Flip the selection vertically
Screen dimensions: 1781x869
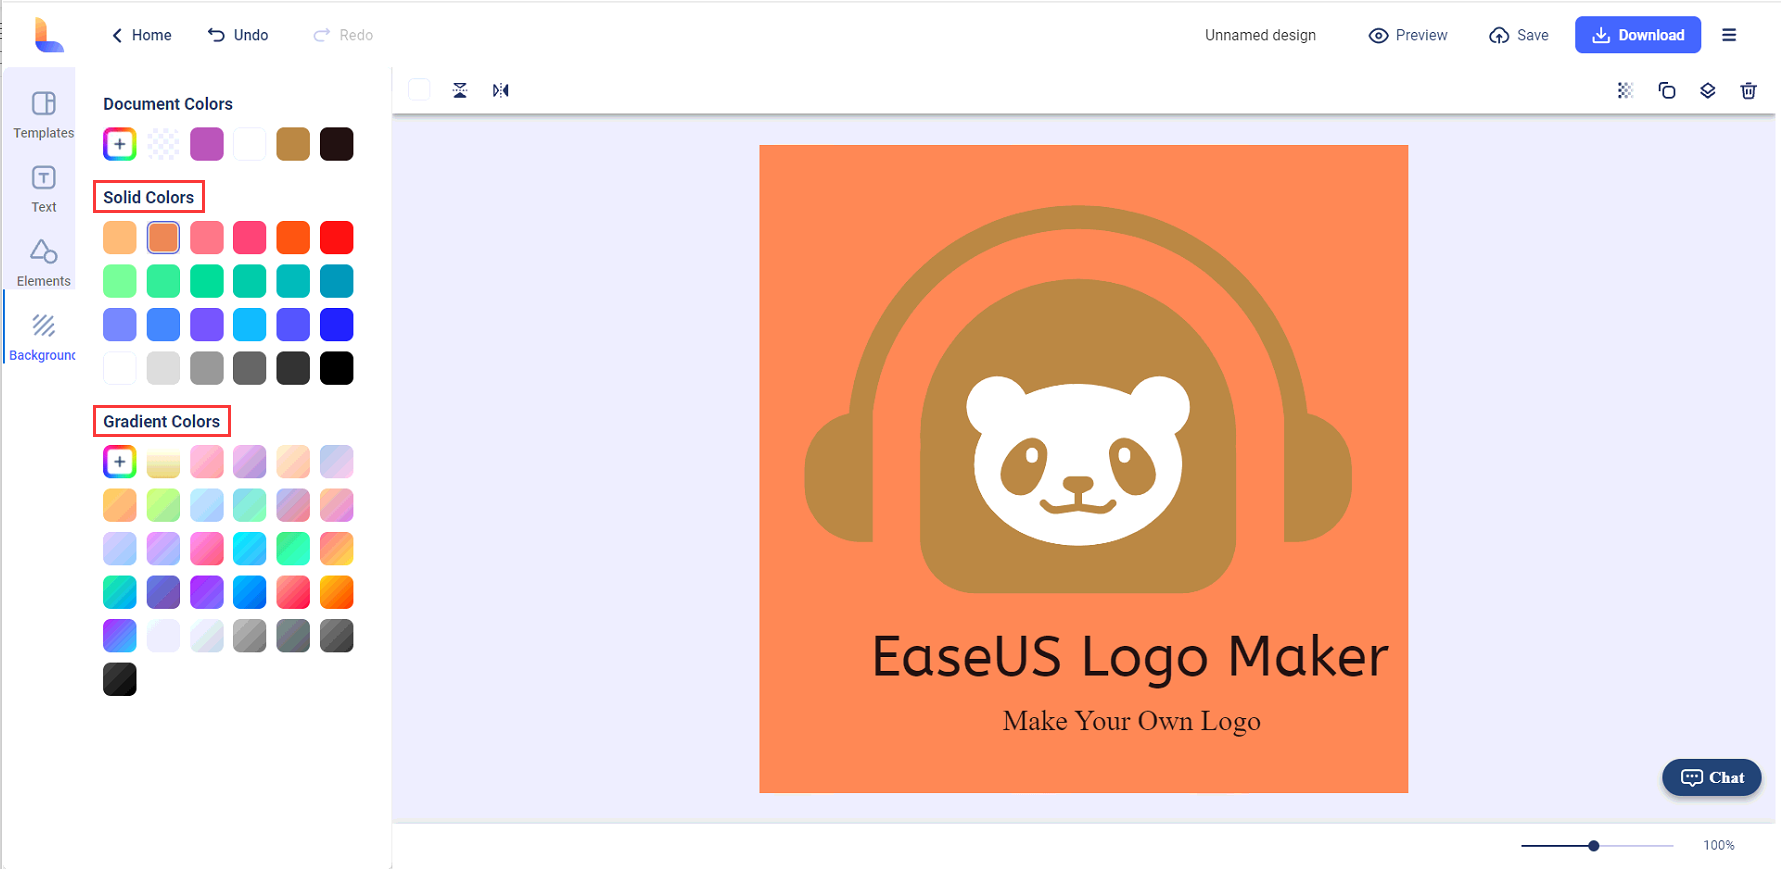point(460,90)
